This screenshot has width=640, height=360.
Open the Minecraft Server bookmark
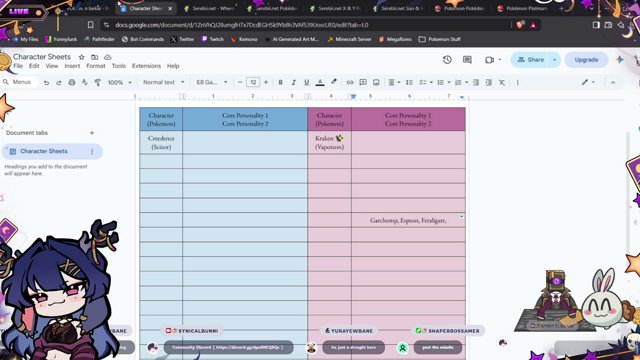349,39
